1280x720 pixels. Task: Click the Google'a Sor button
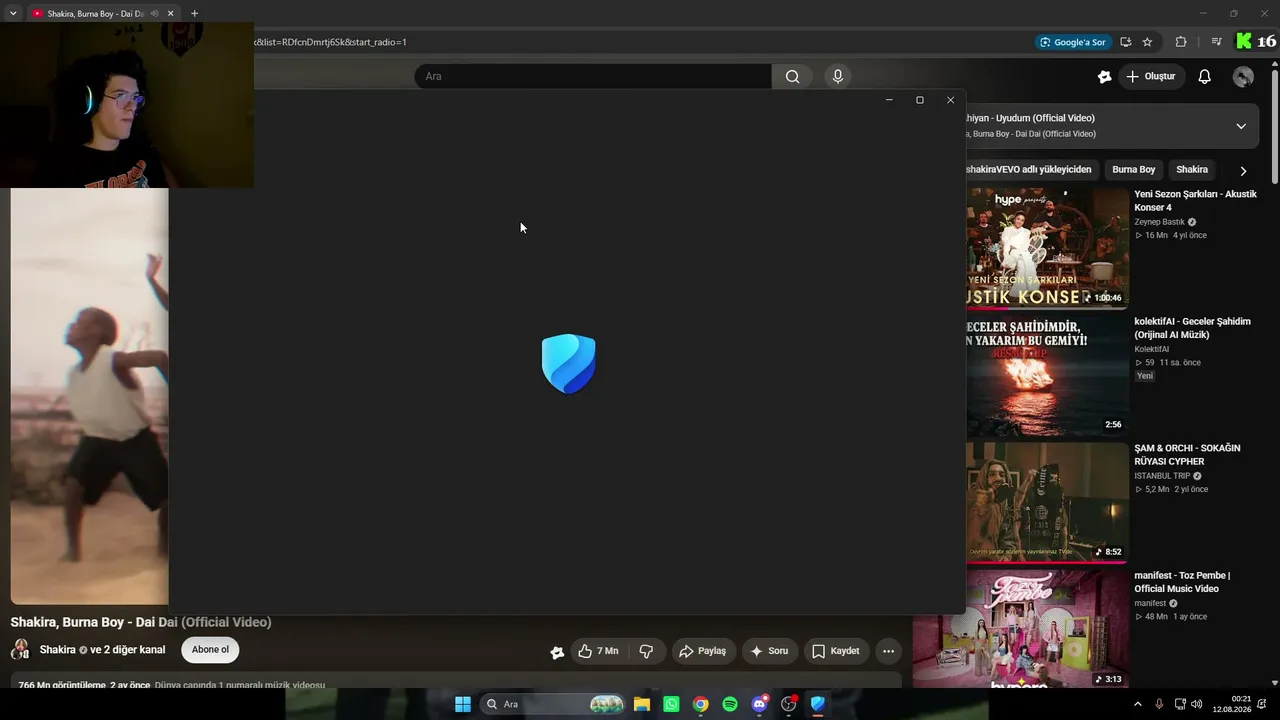1072,42
